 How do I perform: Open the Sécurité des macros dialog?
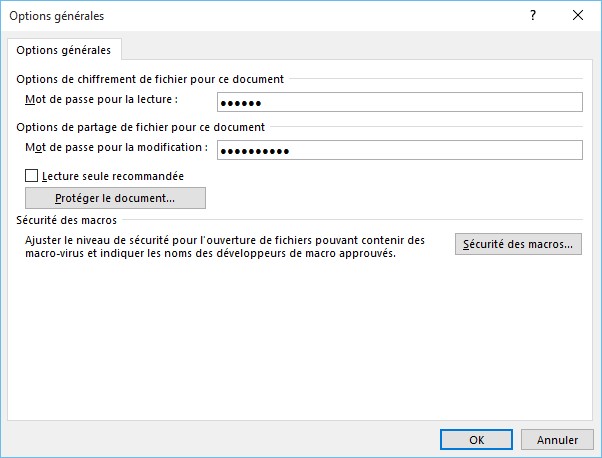[518, 244]
